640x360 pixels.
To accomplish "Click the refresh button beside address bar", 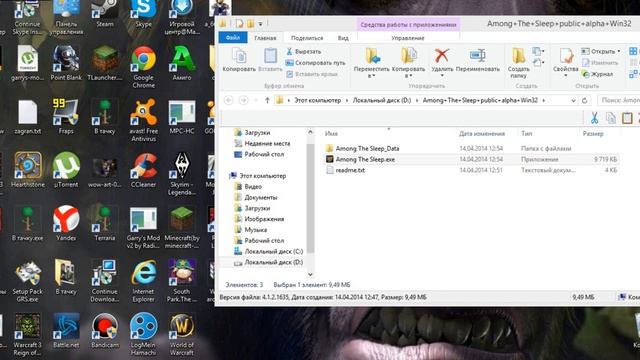I will [584, 100].
